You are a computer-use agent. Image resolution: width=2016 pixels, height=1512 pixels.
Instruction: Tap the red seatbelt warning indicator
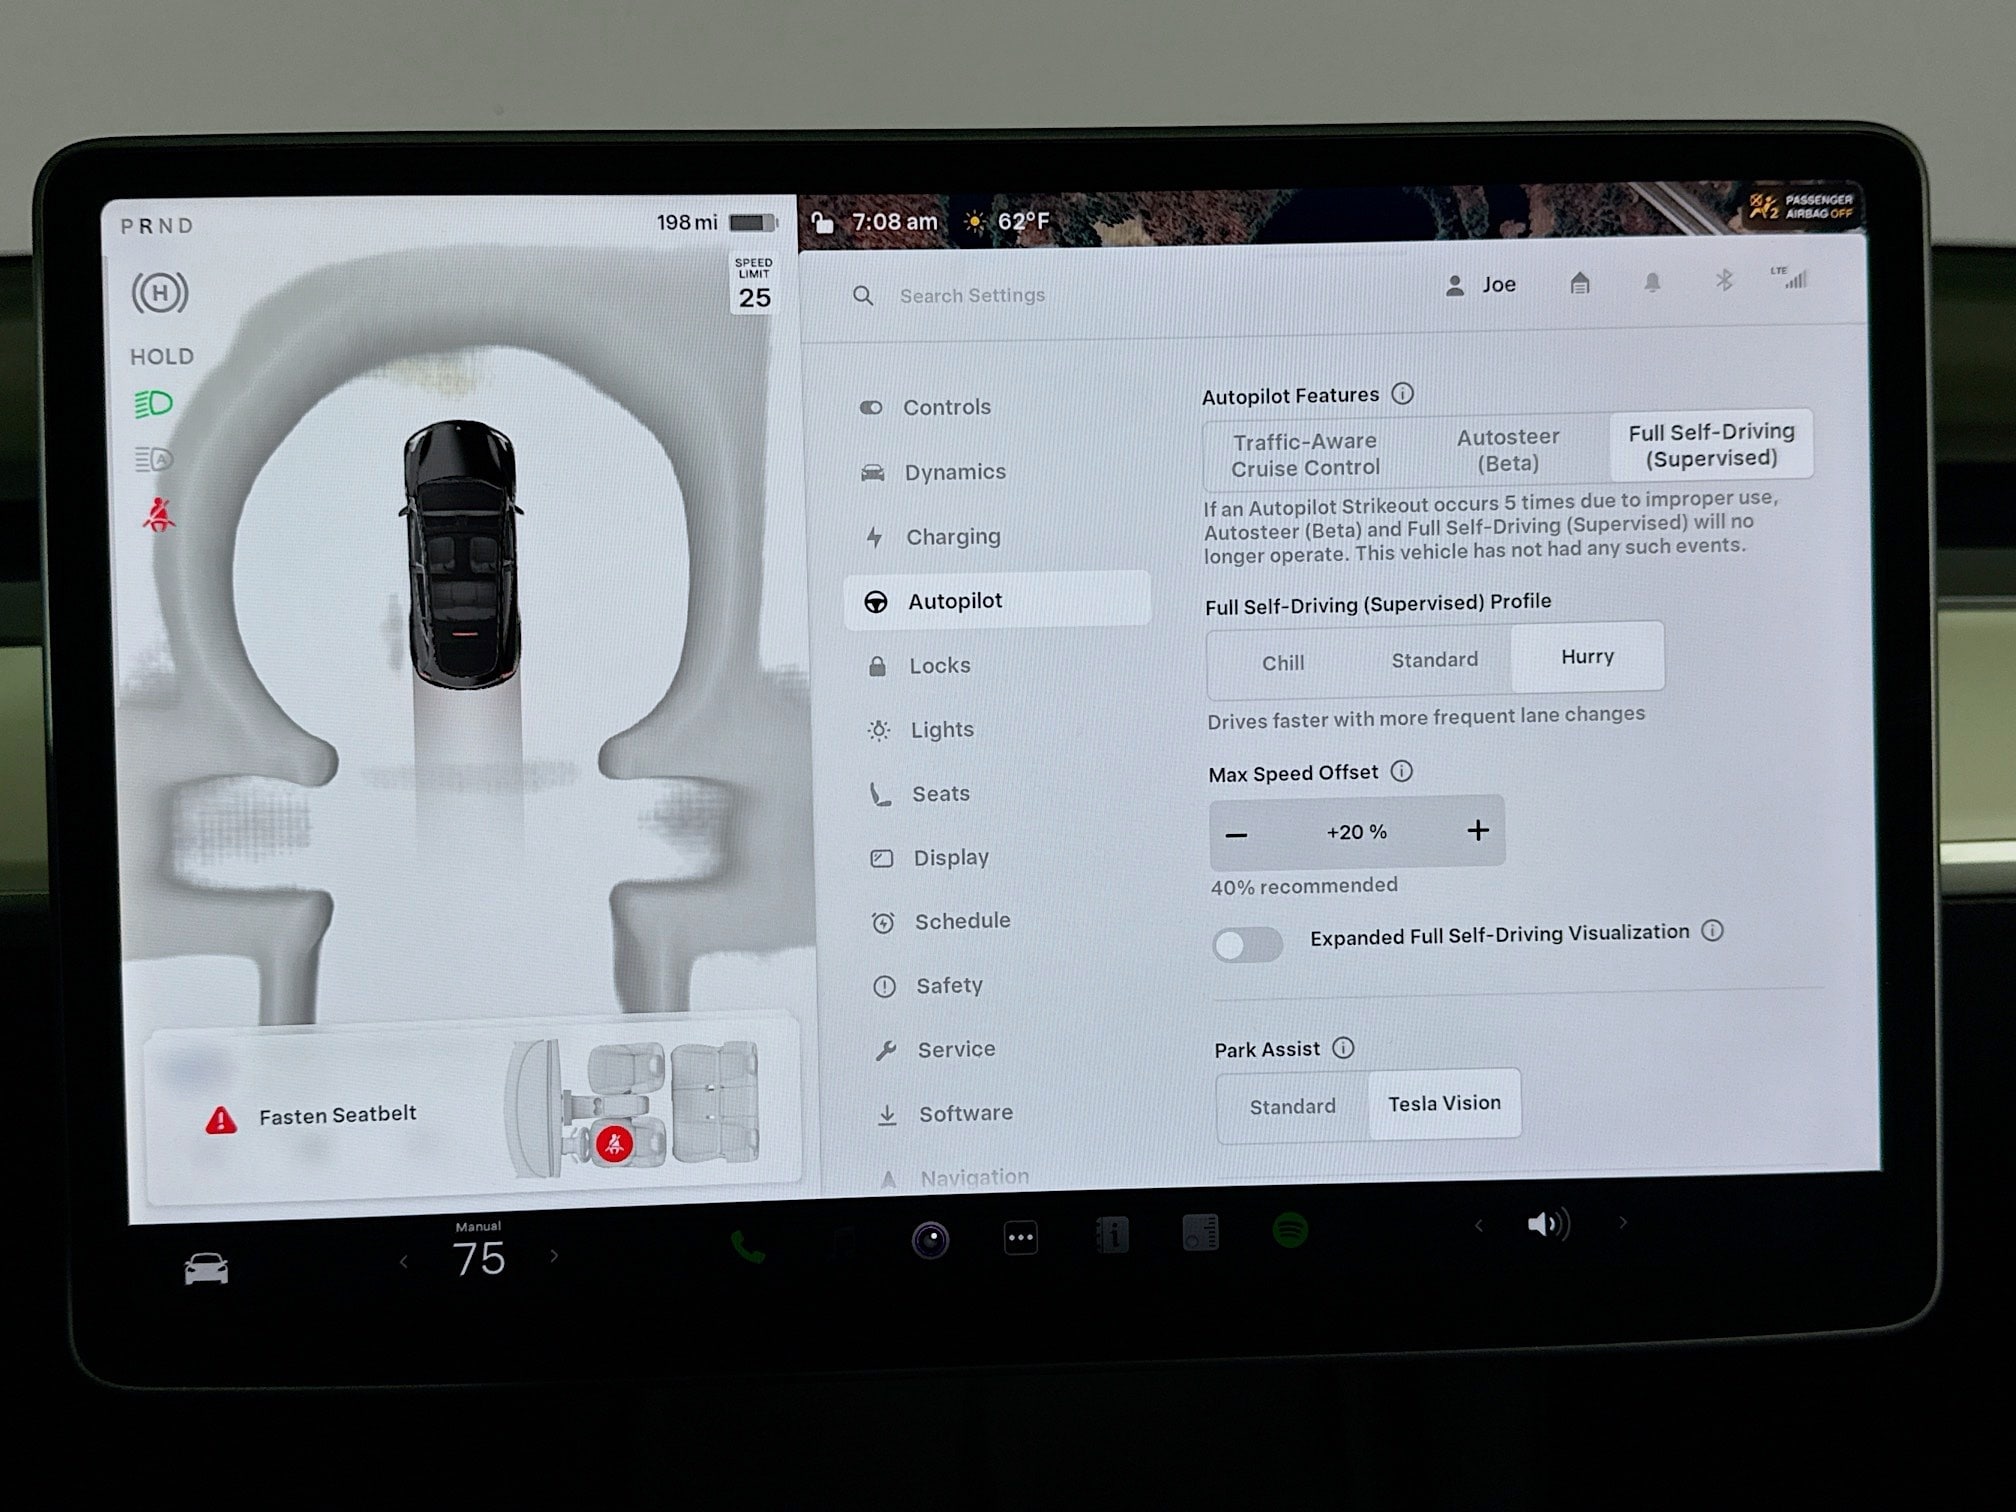[158, 515]
